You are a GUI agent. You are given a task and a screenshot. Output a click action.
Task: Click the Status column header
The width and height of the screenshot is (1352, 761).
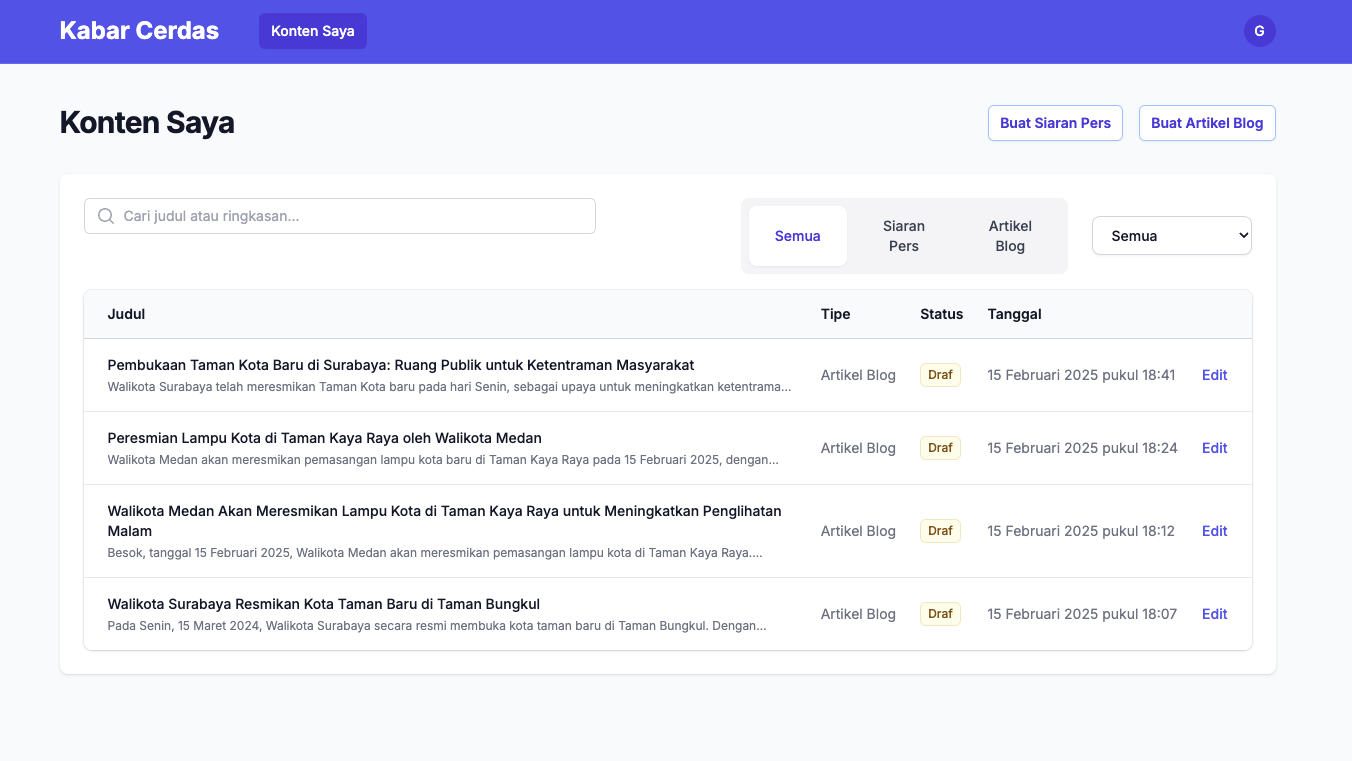pos(941,314)
